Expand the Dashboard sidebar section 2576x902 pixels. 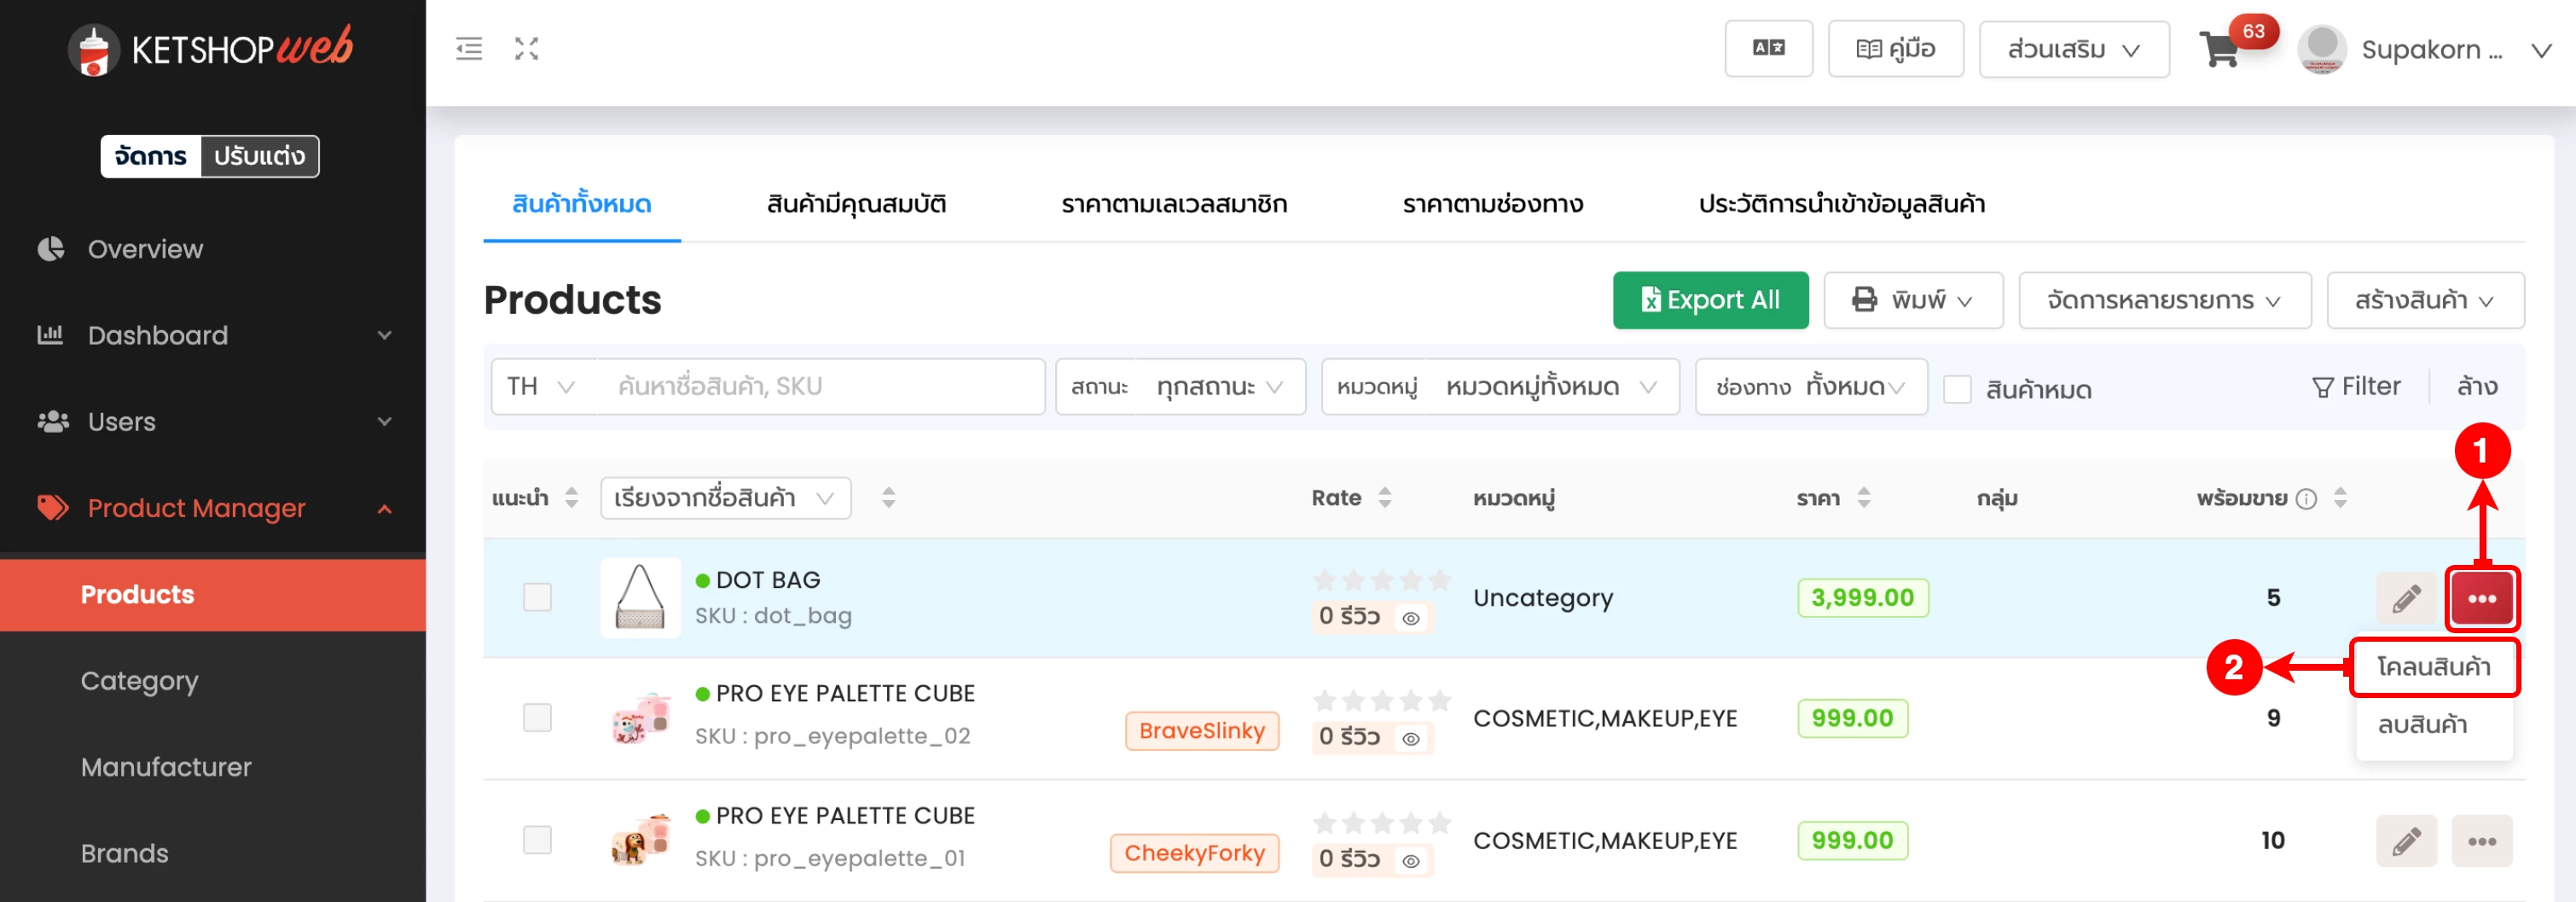coord(384,335)
